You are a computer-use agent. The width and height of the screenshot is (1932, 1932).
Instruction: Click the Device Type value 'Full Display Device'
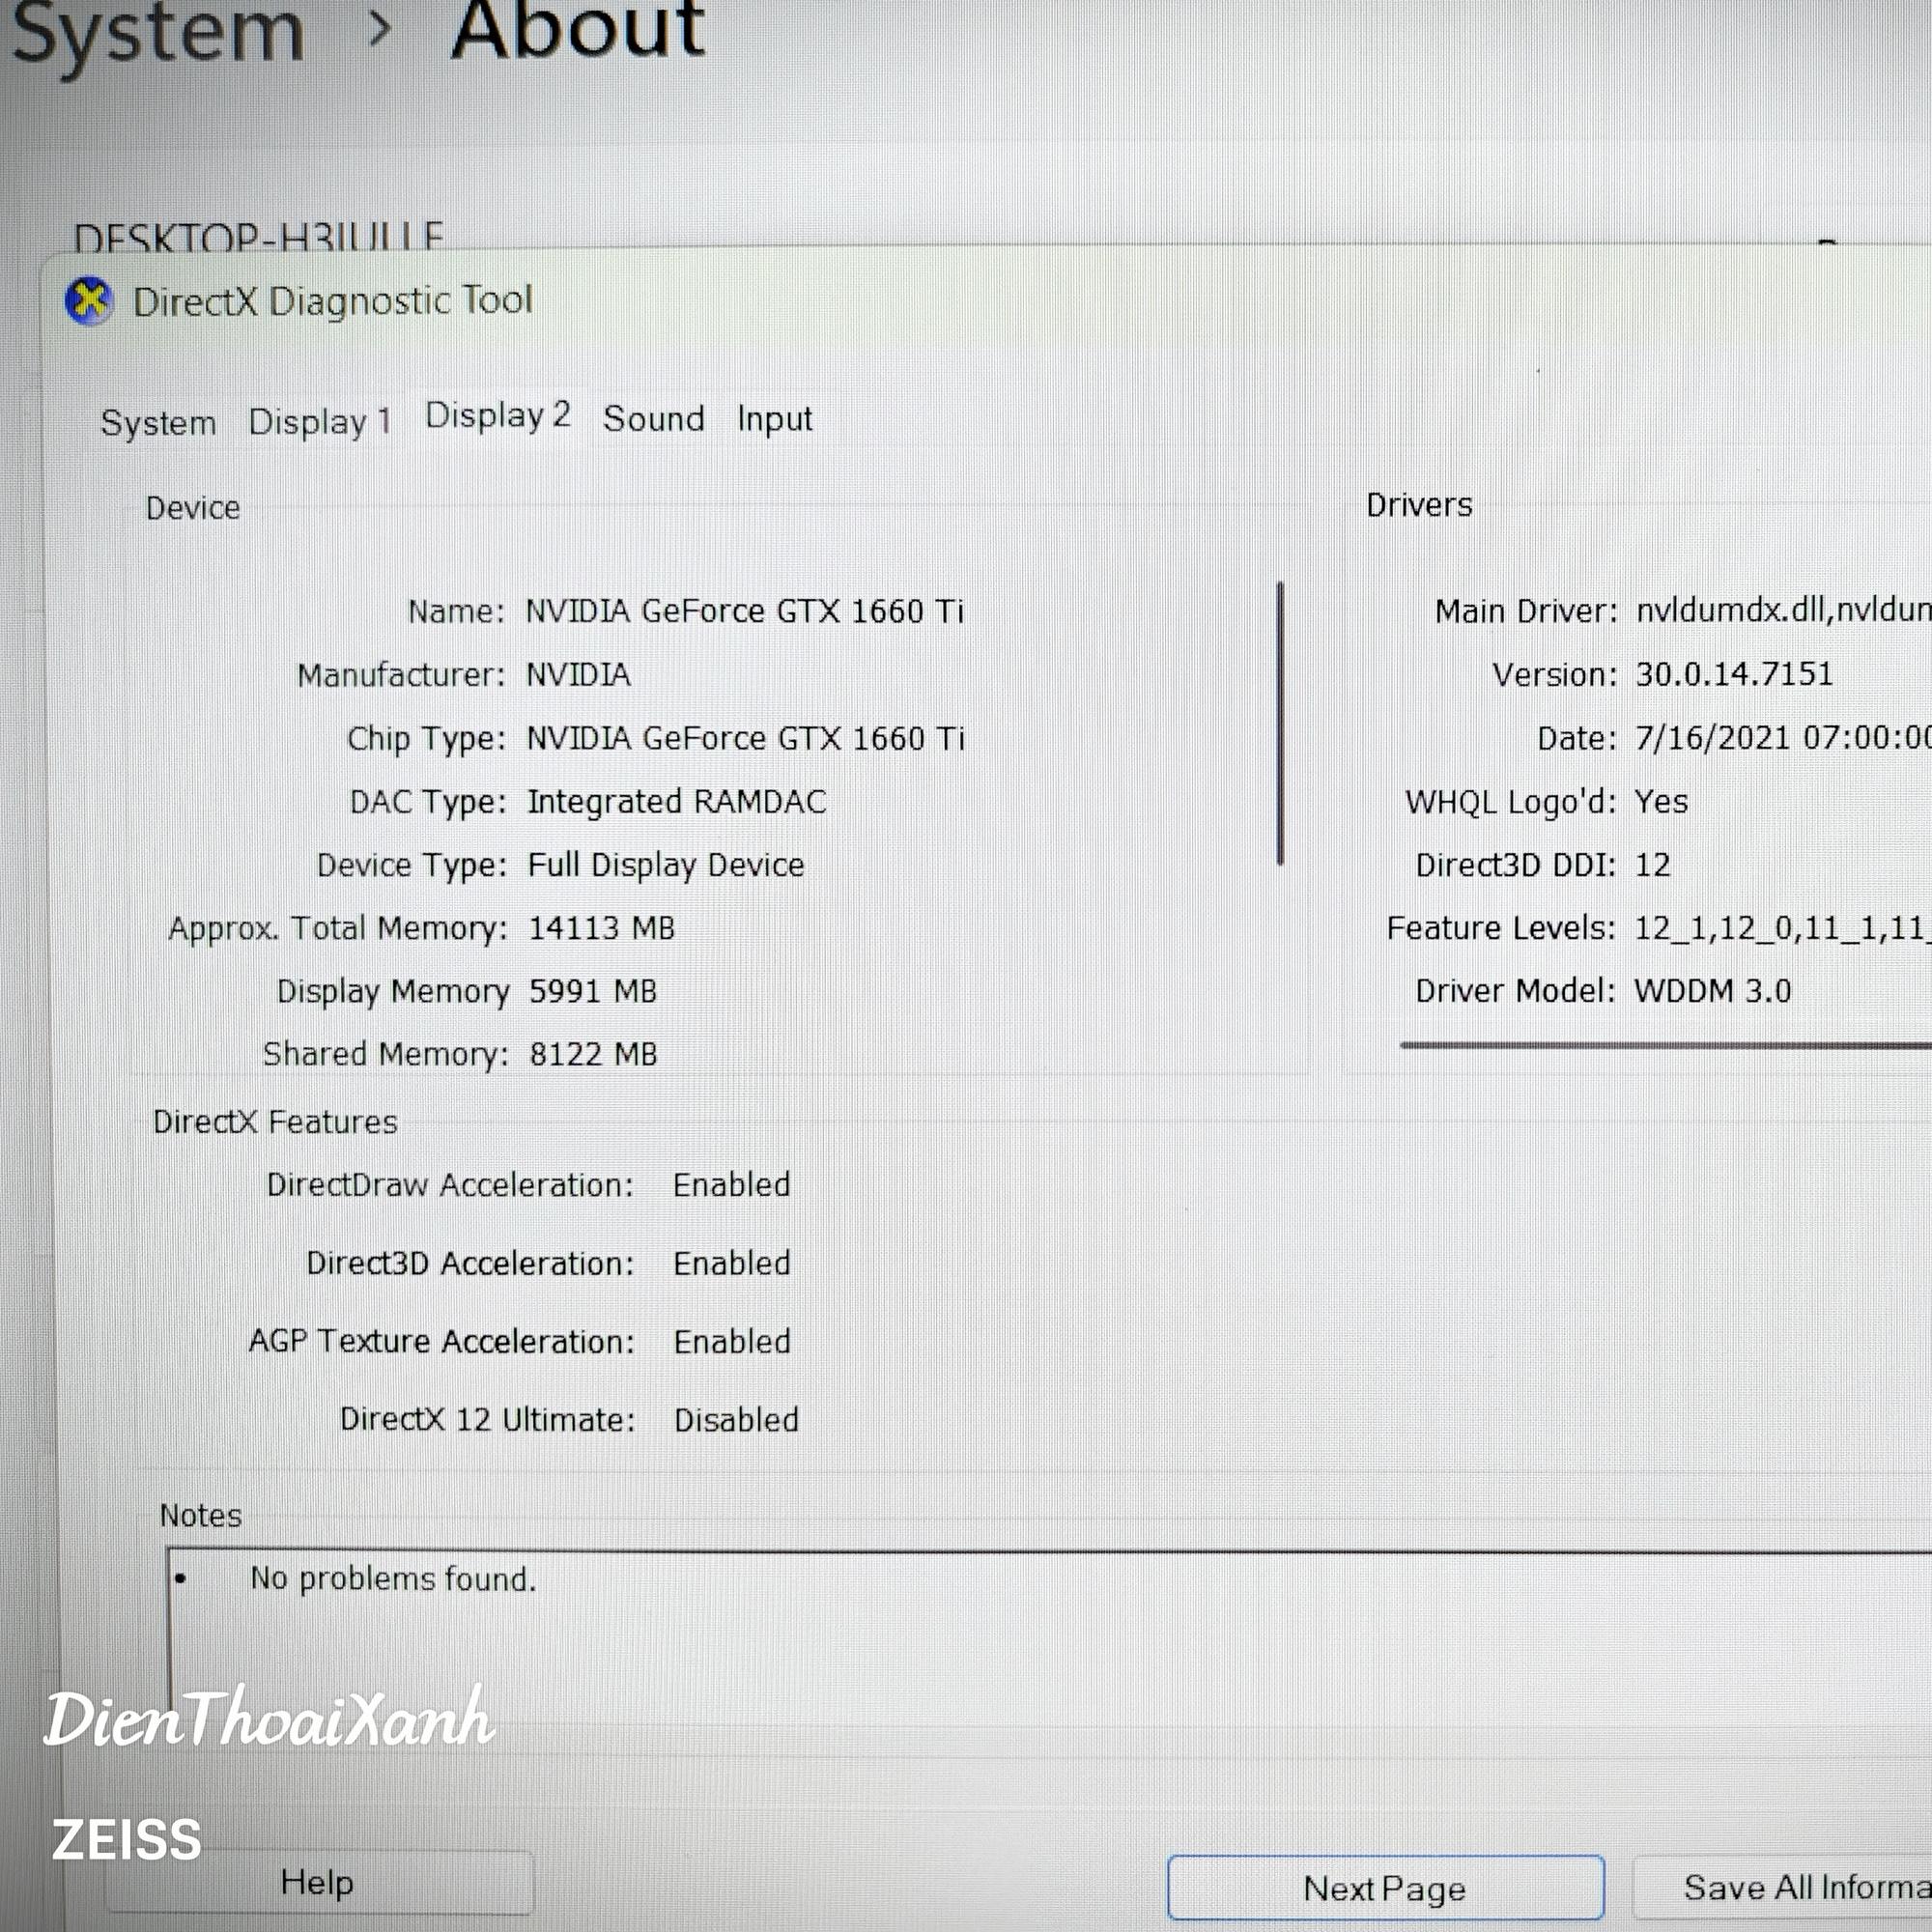coord(666,865)
